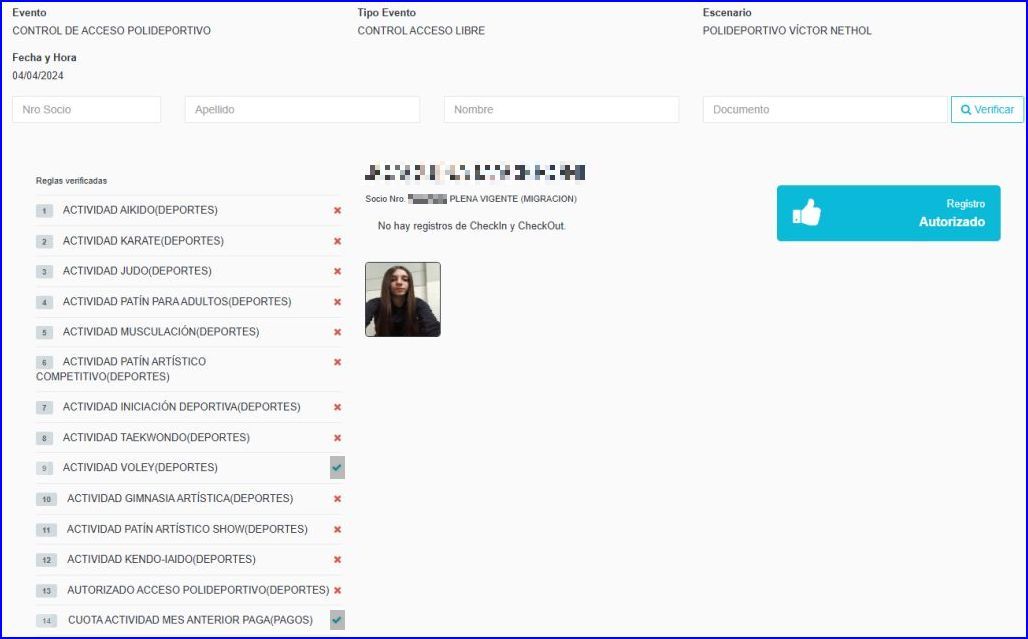Viewport: 1028px width, 639px height.
Task: Select ACTIVIDAD PATÍN ARTÍSTICO SHOW(DEPORTES) text
Action: [x=188, y=530]
